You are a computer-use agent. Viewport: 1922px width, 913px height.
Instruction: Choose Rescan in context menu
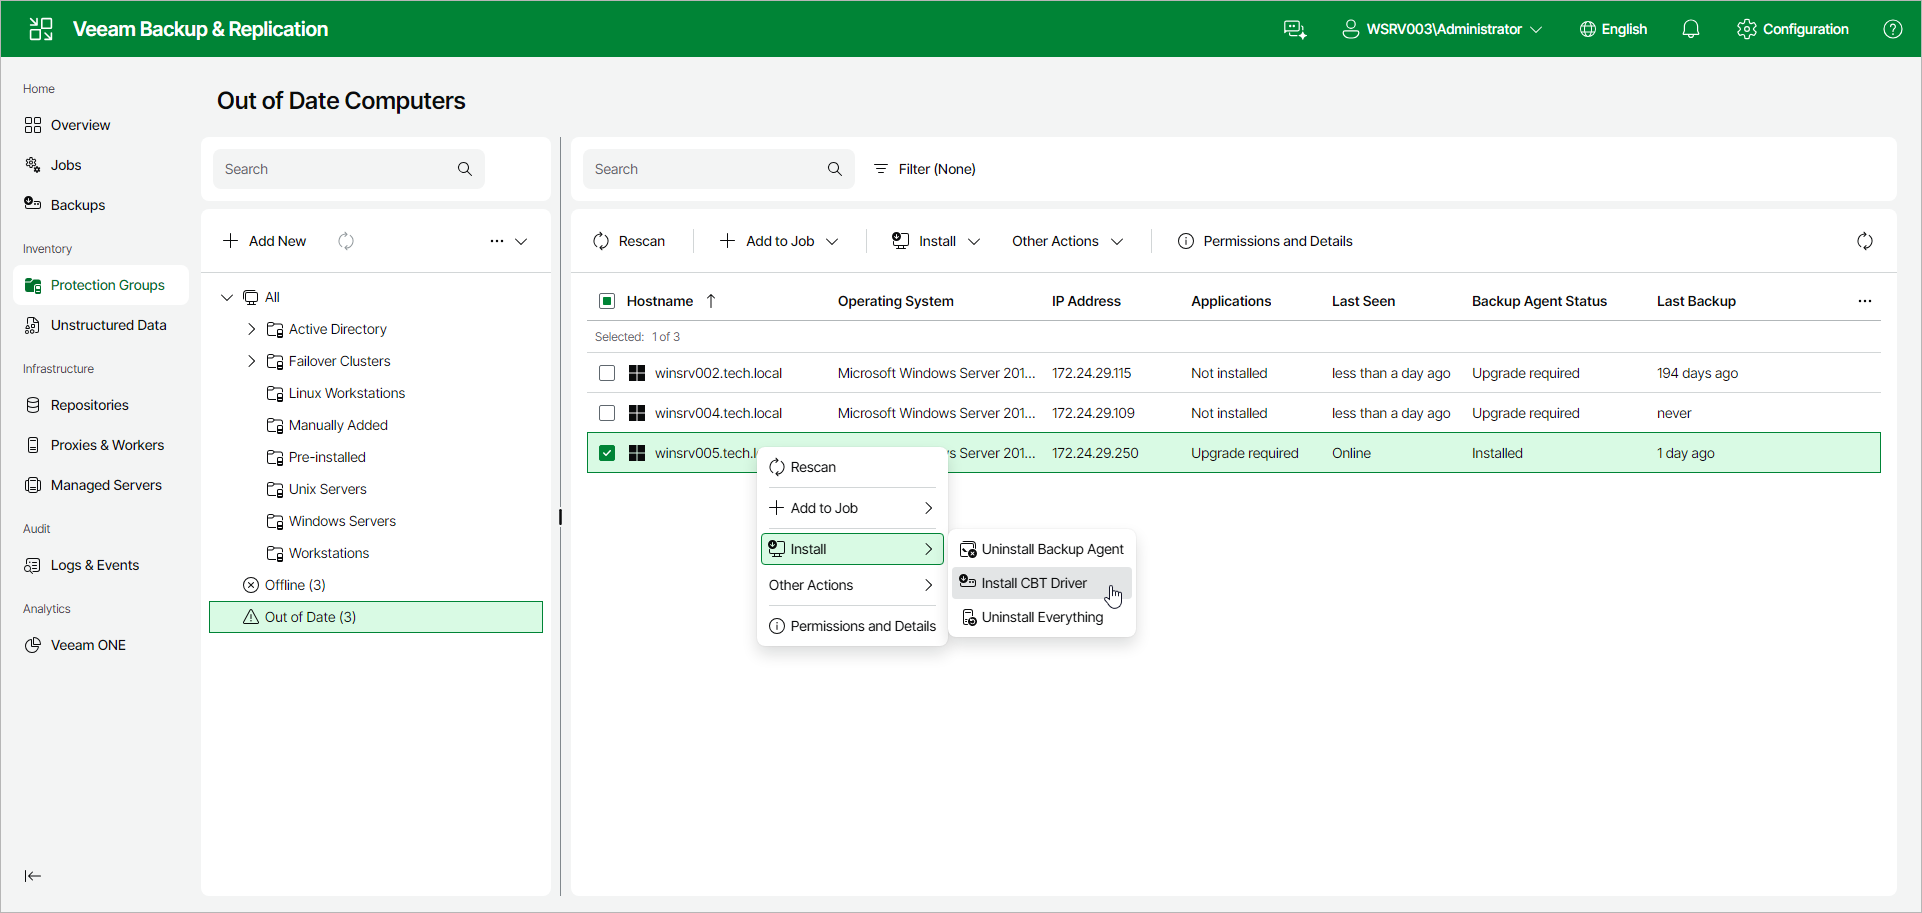pyautogui.click(x=852, y=467)
